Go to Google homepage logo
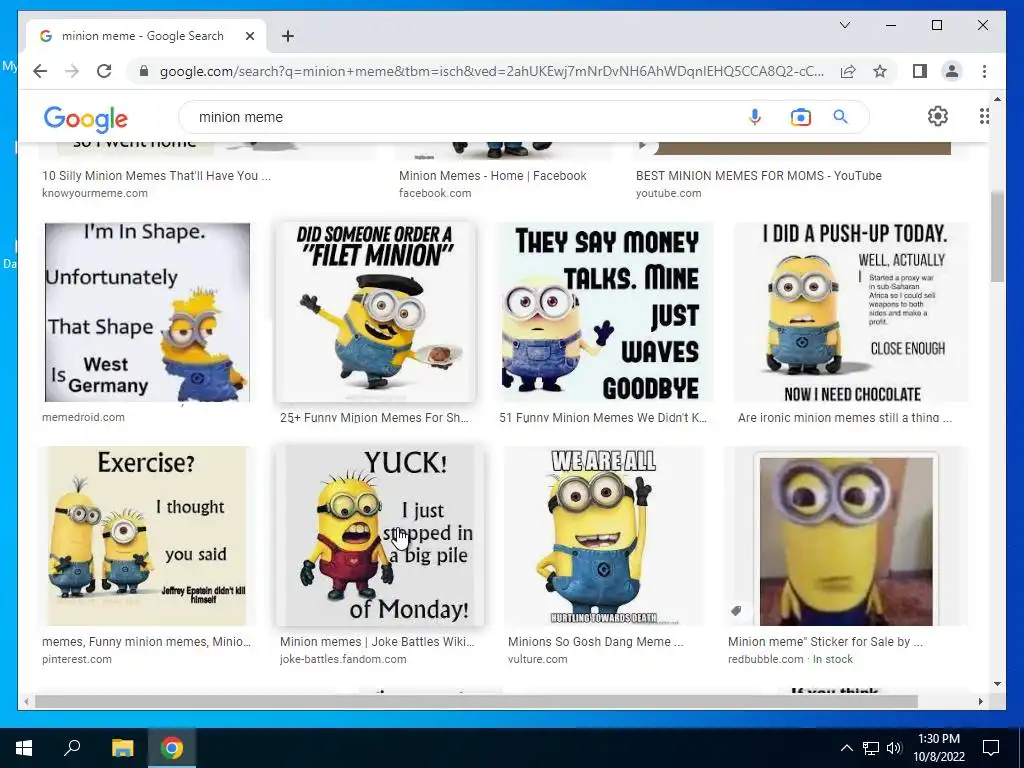The height and width of the screenshot is (768, 1024). pyautogui.click(x=86, y=119)
